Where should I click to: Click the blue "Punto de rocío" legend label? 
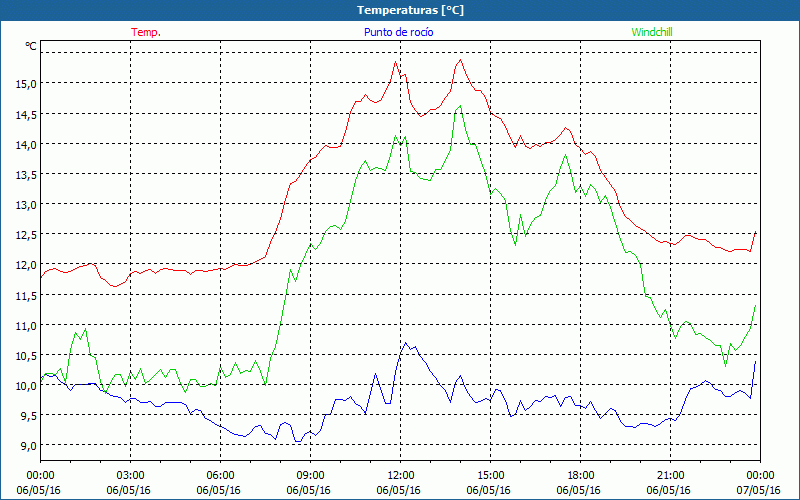[x=398, y=32]
